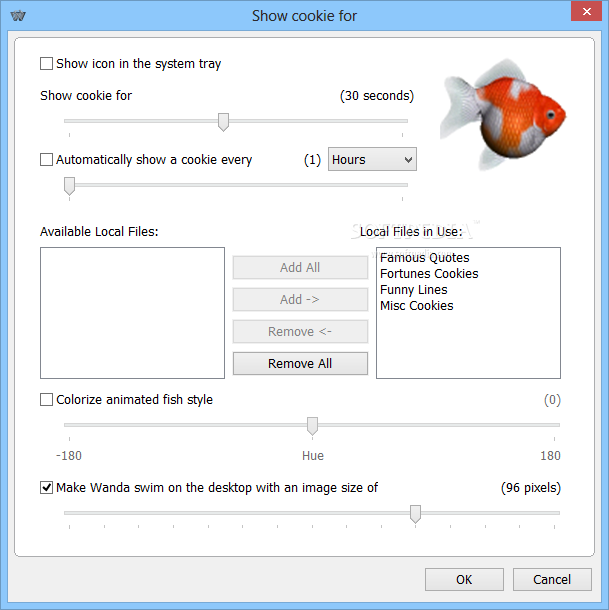The width and height of the screenshot is (609, 610).
Task: Click the Show cookie for duration slider handle
Action: point(223,122)
